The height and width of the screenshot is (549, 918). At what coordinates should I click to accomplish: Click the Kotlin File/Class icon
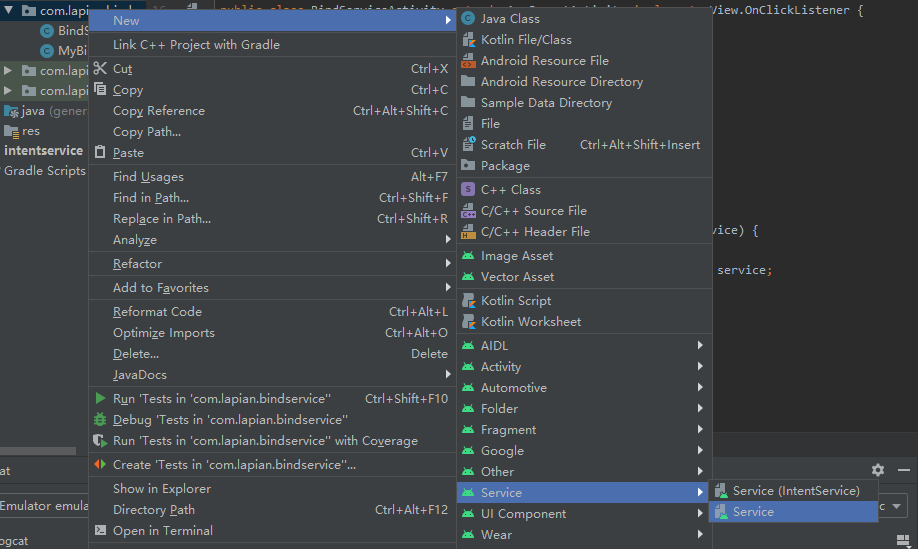pyautogui.click(x=468, y=40)
